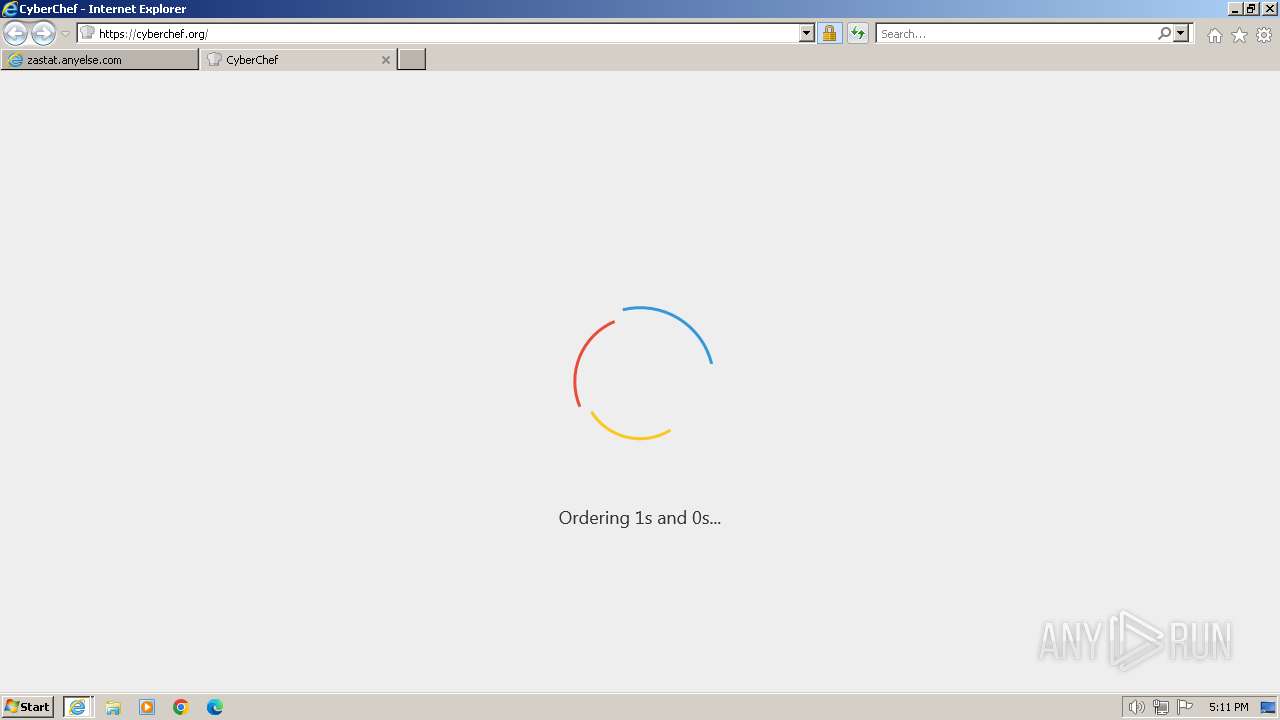Viewport: 1280px width, 720px height.
Task: Open the Home page icon
Action: (1214, 35)
